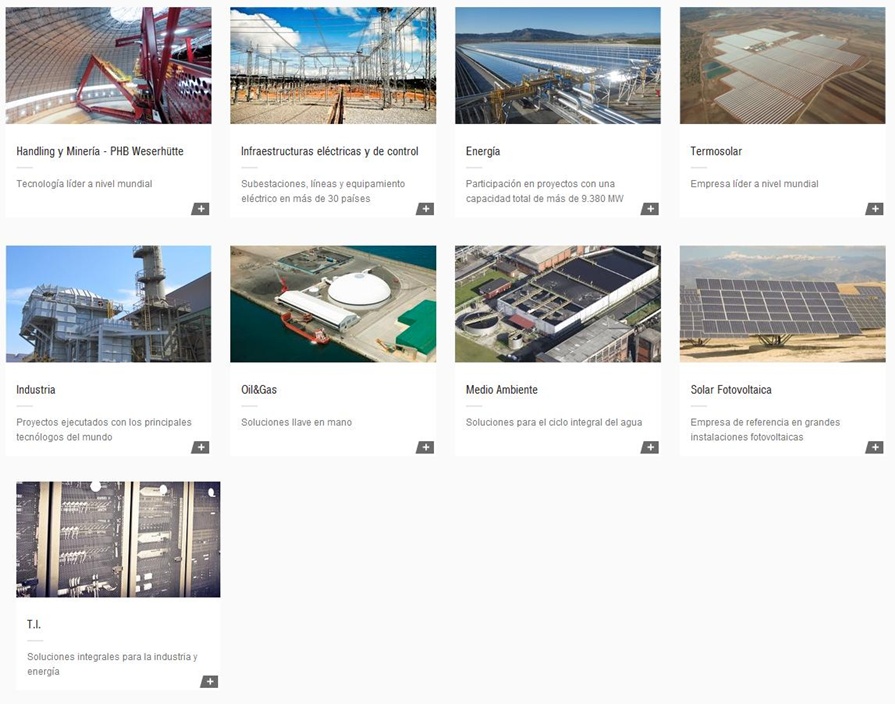This screenshot has width=895, height=704.
Task: View the Industria plant photo
Action: tap(108, 304)
